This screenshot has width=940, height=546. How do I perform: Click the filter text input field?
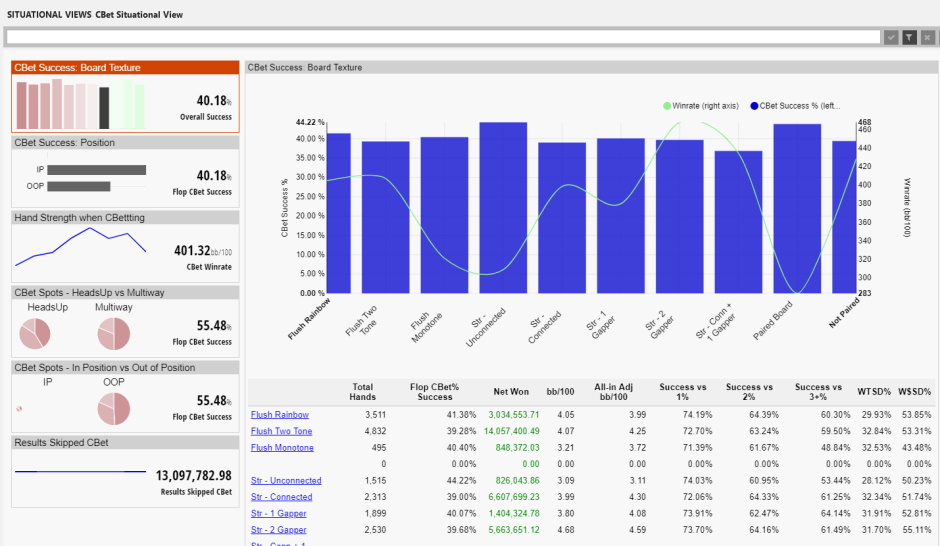(x=443, y=37)
